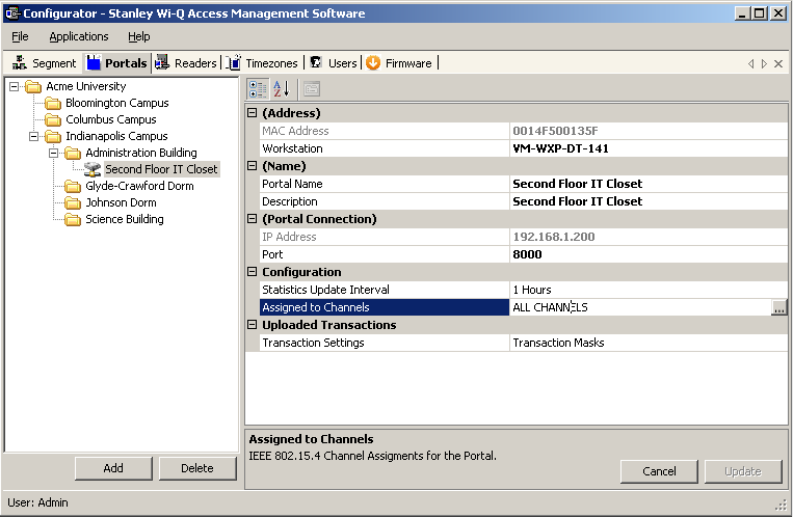Click the Indianapolis Campus folder icon
The width and height of the screenshot is (793, 517).
pos(53,137)
